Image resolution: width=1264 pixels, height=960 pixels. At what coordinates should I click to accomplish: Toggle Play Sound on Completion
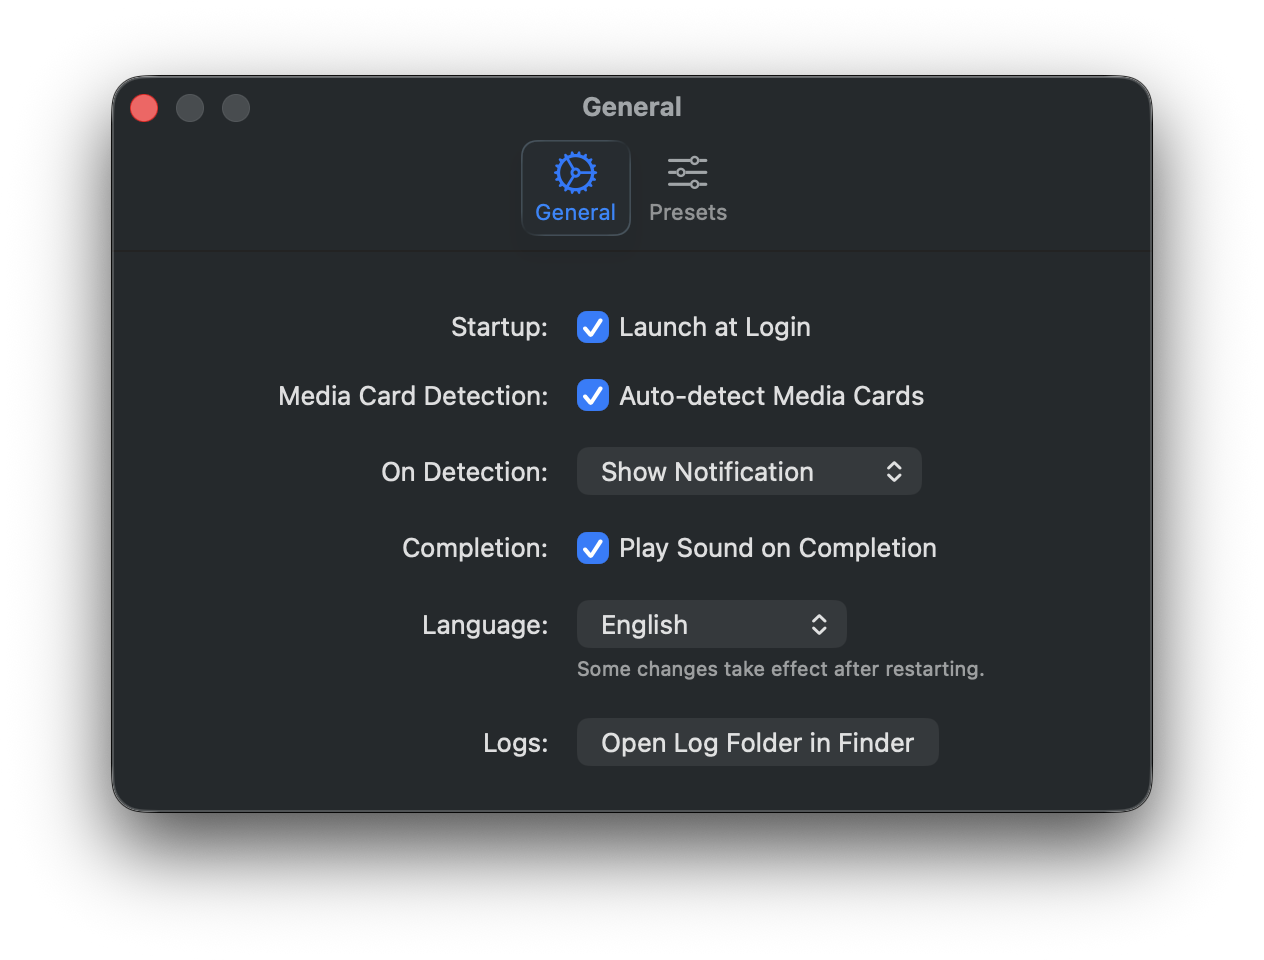[593, 548]
